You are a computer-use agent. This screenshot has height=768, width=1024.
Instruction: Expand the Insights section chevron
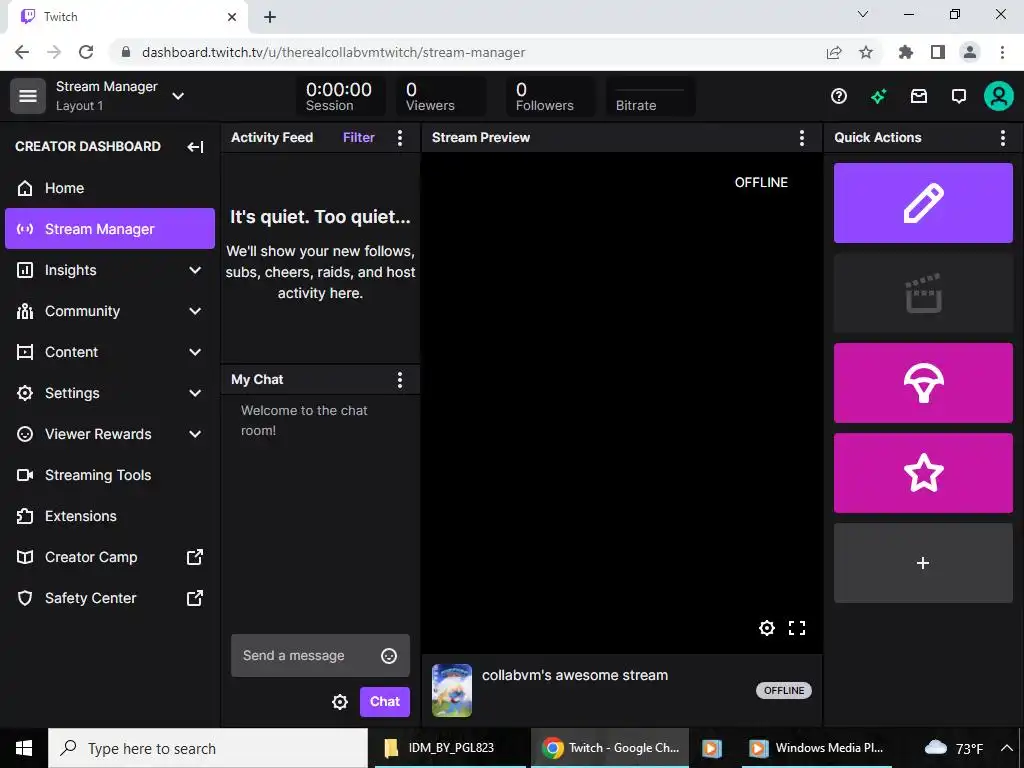tap(195, 270)
